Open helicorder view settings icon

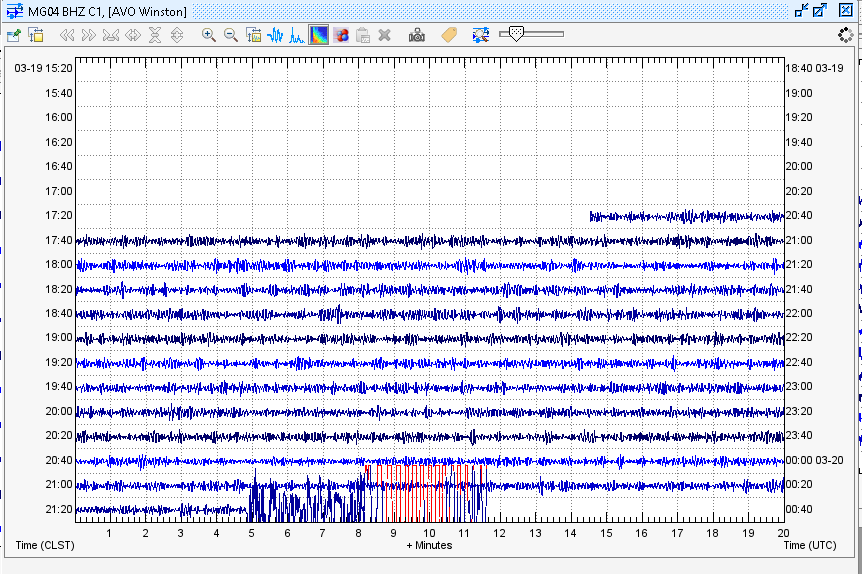(36, 36)
